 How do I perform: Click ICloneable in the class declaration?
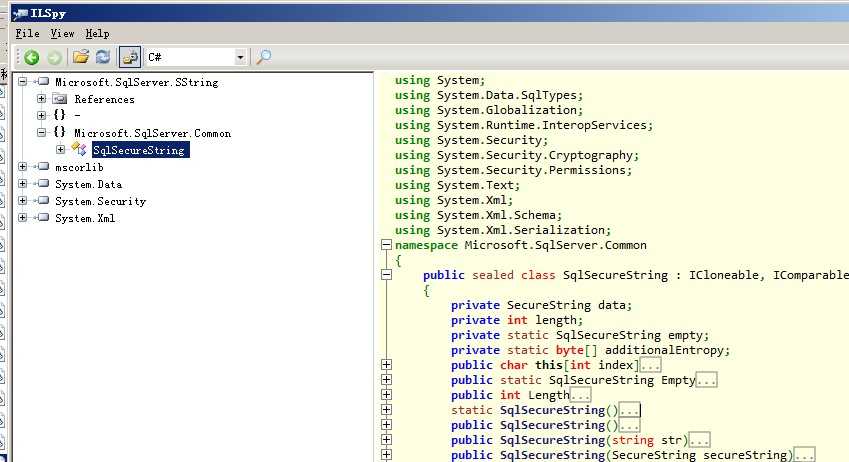coord(723,275)
